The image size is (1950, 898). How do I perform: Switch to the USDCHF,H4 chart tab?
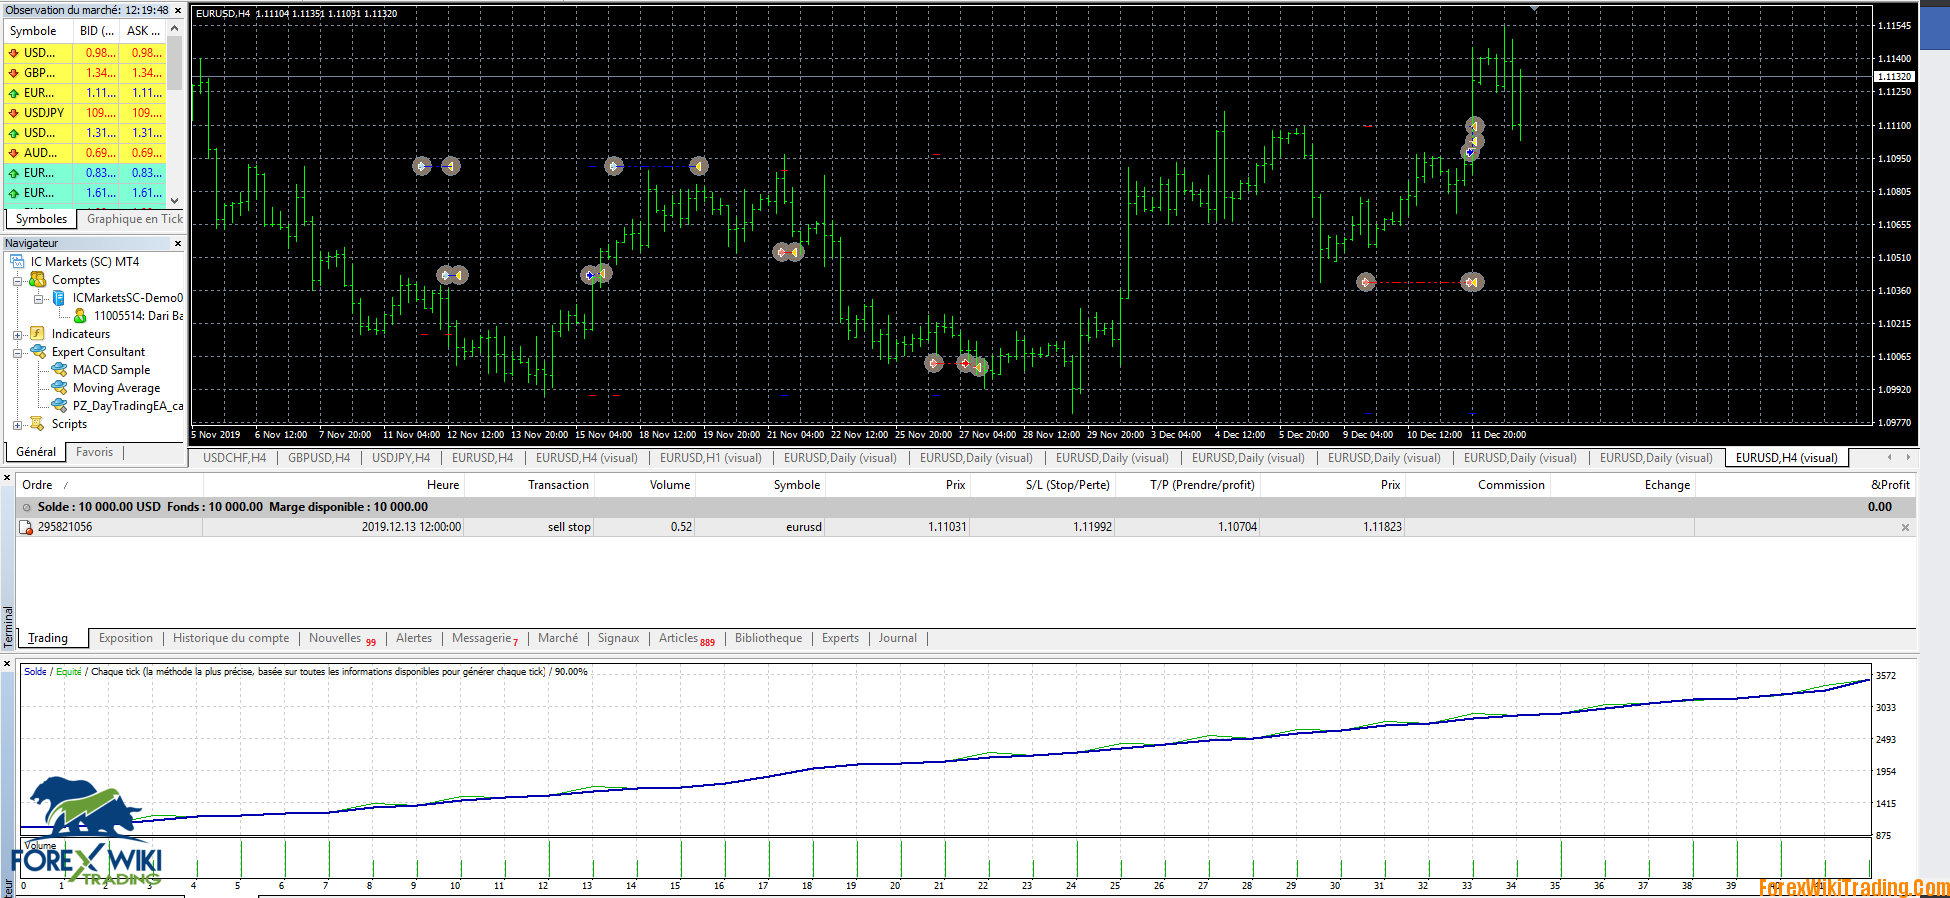pyautogui.click(x=234, y=458)
